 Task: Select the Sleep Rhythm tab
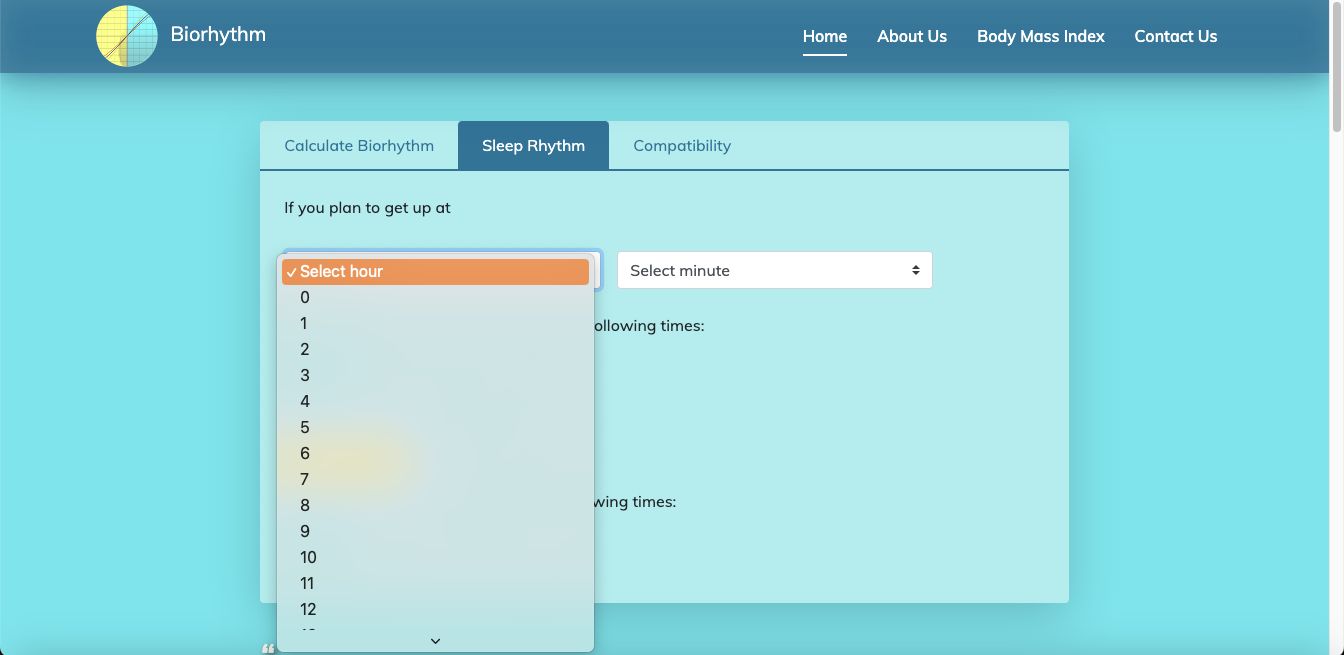[533, 146]
